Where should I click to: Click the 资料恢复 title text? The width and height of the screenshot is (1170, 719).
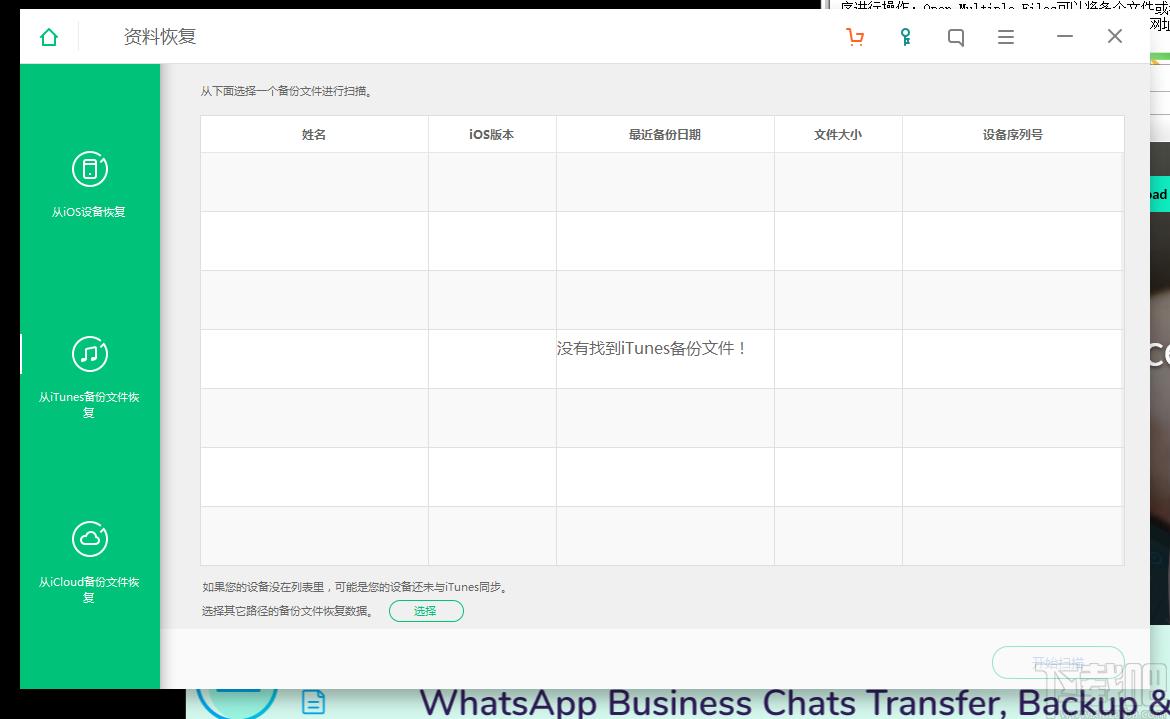(x=160, y=37)
